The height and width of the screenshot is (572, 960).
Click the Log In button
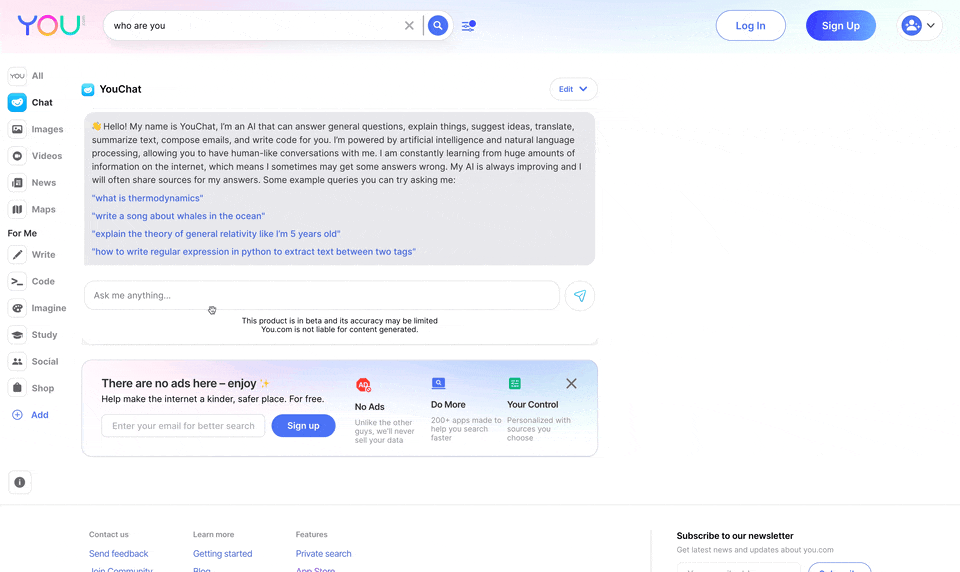click(x=750, y=26)
